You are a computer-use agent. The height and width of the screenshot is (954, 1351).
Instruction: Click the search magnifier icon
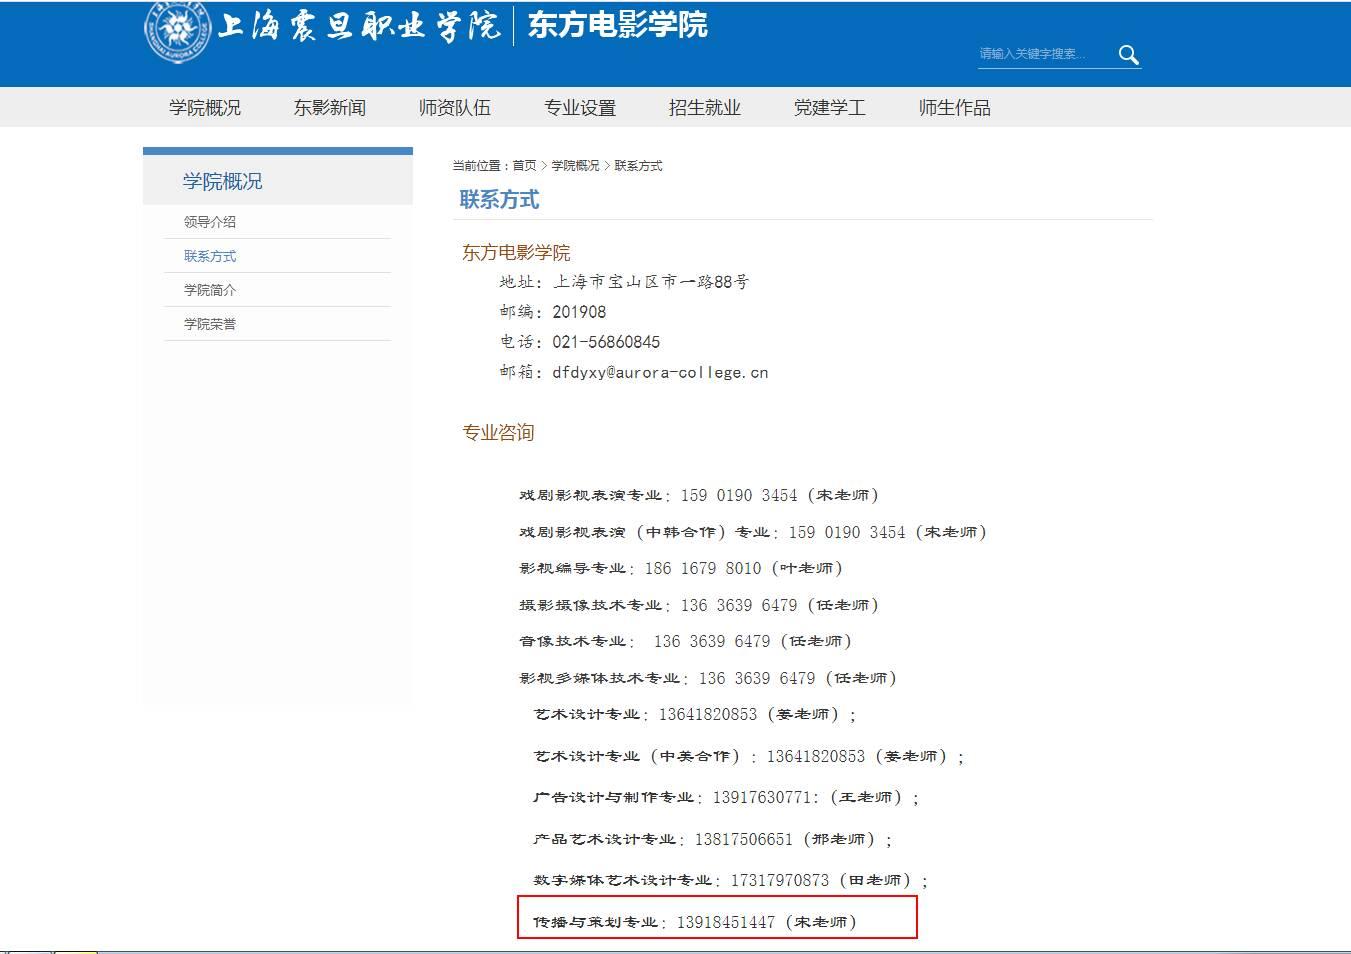[x=1129, y=55]
